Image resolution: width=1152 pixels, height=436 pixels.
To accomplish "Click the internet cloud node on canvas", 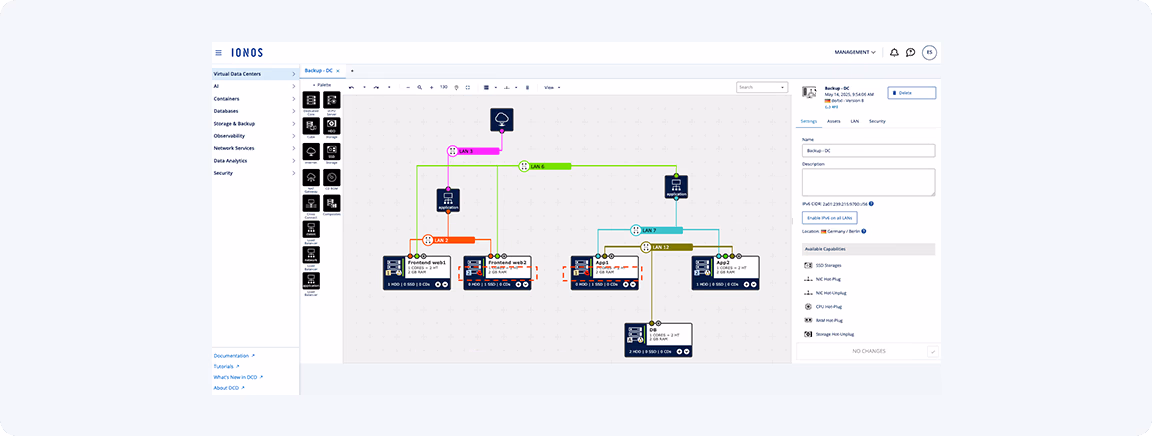I will coord(501,120).
